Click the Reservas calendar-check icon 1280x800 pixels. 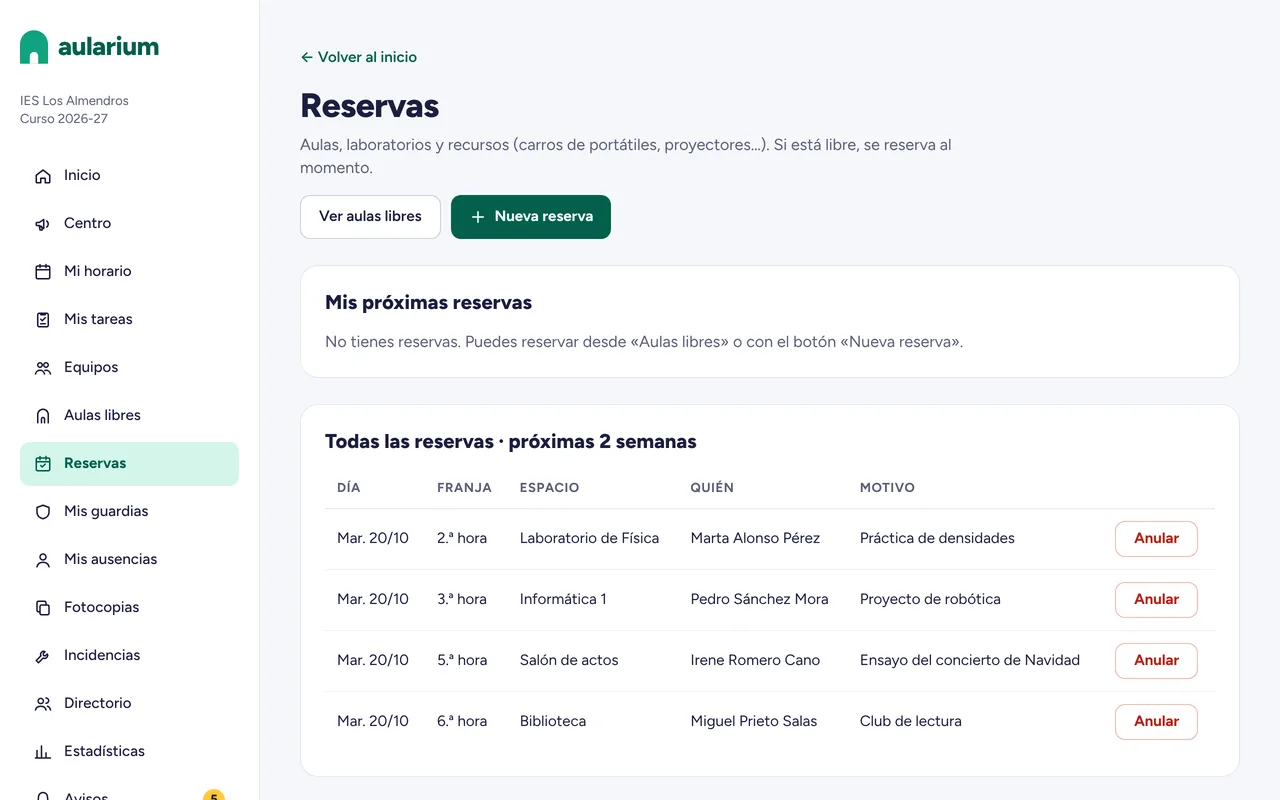(x=43, y=464)
